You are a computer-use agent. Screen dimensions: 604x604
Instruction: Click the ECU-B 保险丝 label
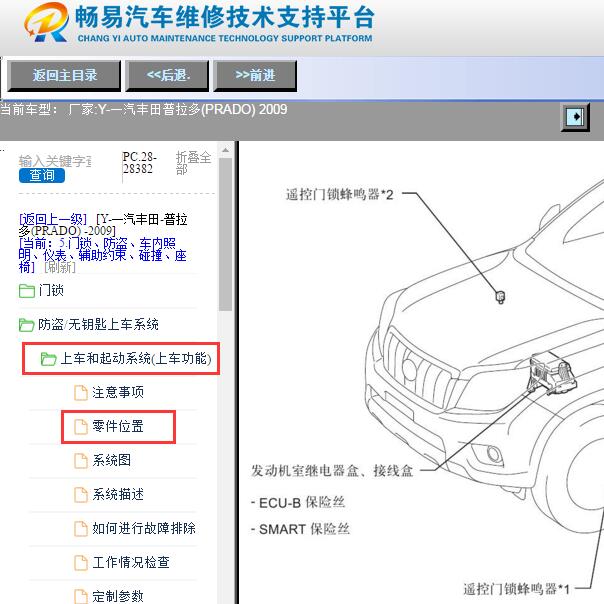pos(298,502)
